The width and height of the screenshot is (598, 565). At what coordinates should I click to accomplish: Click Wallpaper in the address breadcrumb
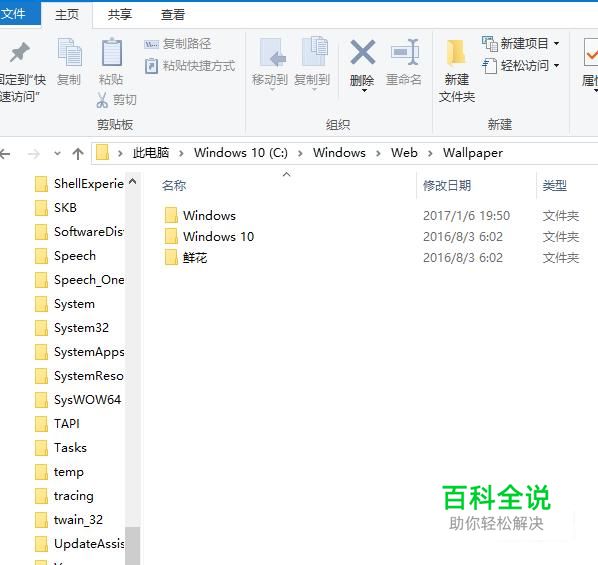point(473,153)
